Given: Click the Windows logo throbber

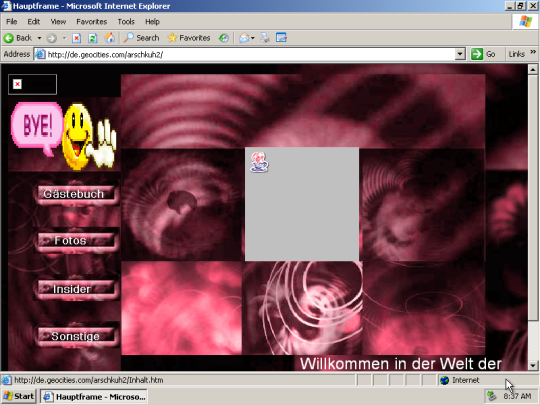Looking at the screenshot, I should (x=526, y=22).
